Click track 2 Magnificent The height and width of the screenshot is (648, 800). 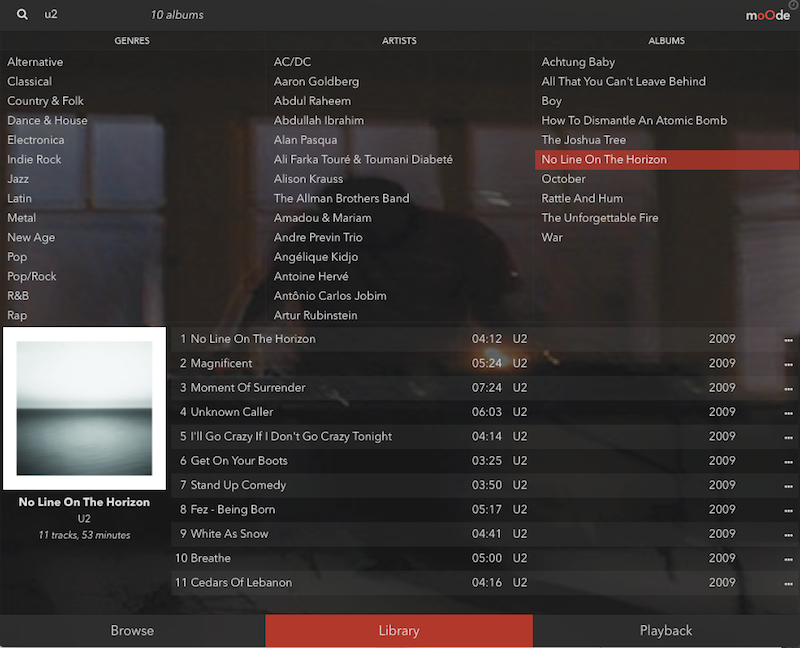coord(484,363)
